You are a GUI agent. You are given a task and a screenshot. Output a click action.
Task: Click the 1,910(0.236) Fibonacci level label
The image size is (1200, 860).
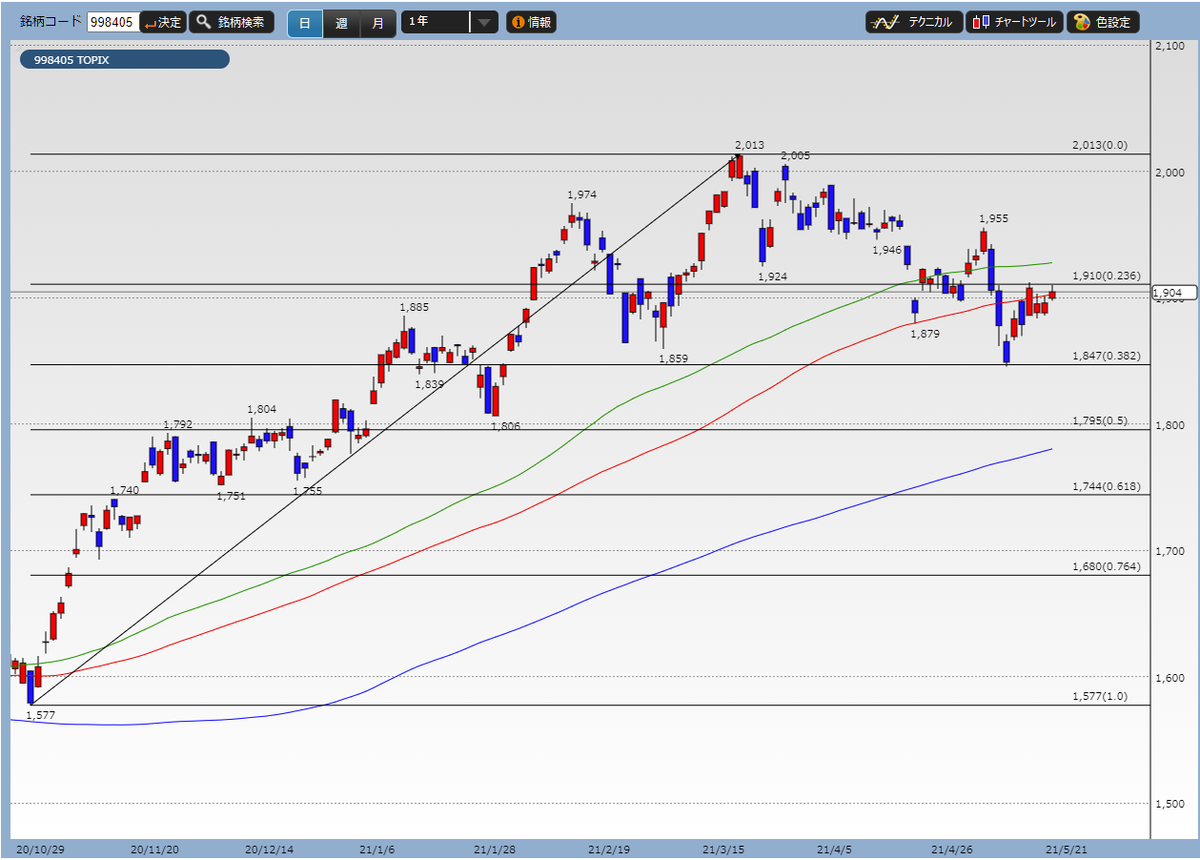(x=1106, y=275)
